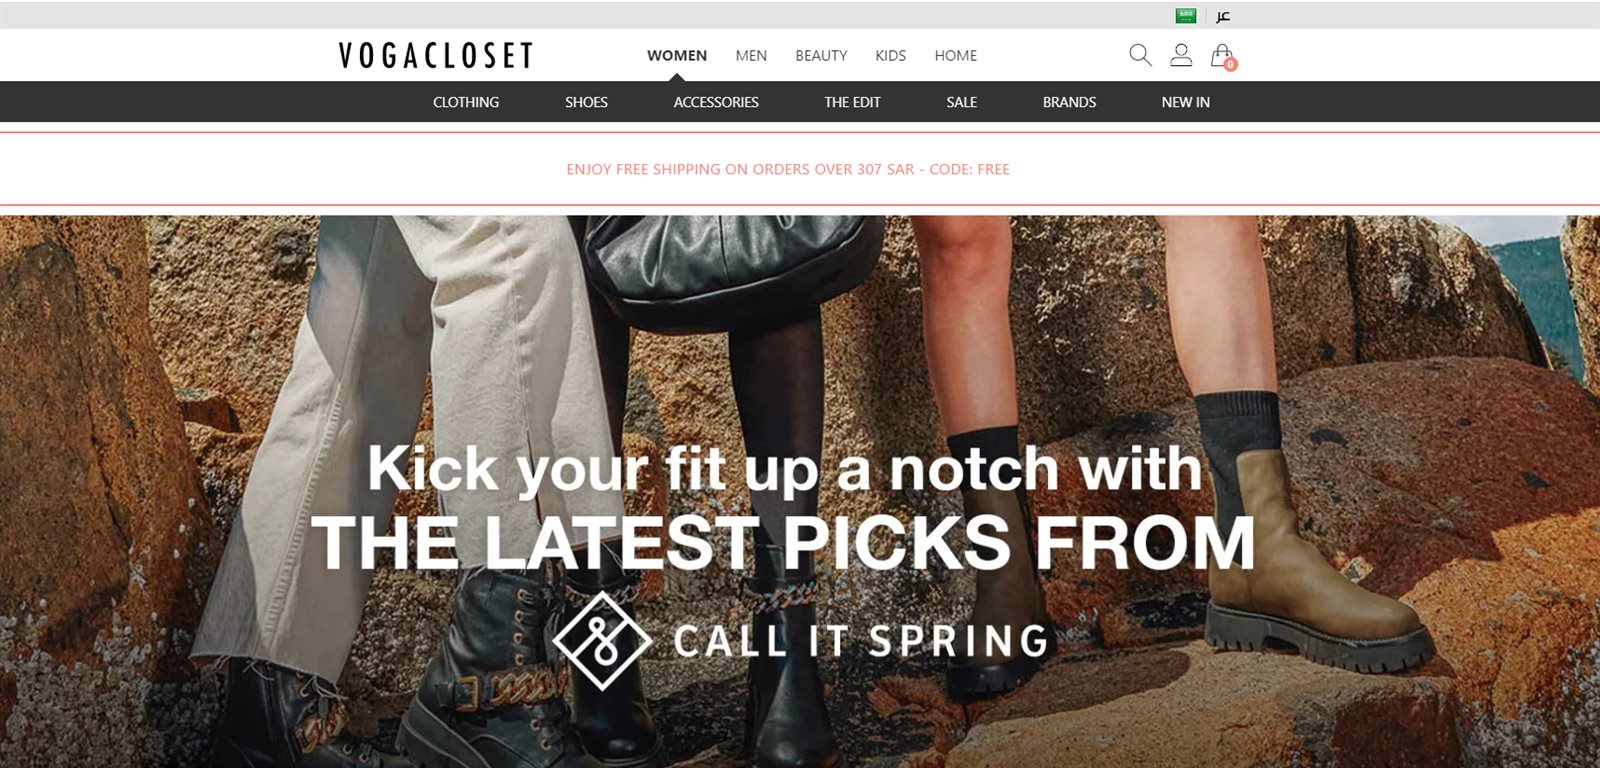The image size is (1600, 768).
Task: Click the VogaCloset logo
Action: pos(435,55)
